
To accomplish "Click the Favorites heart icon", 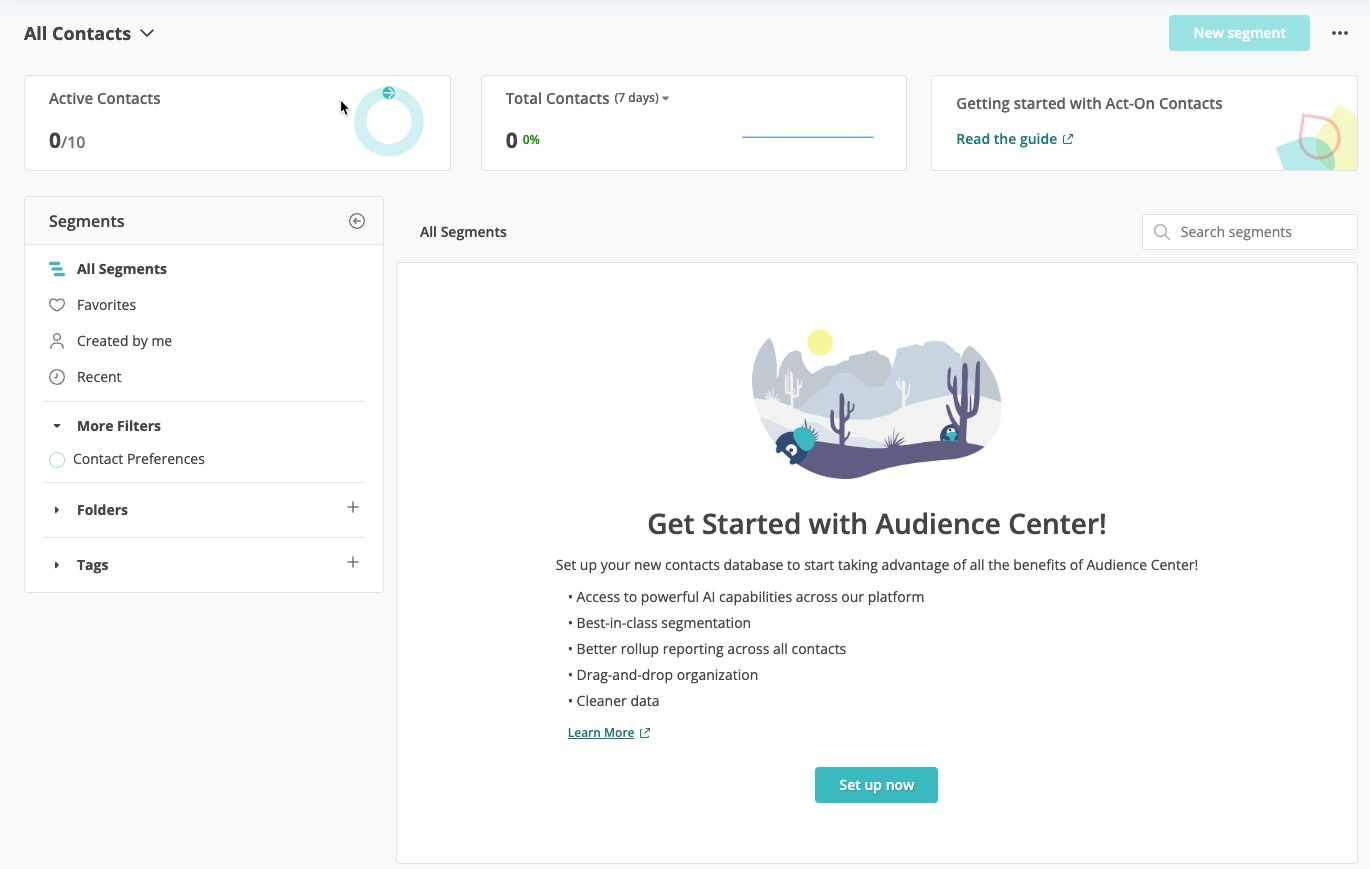I will 57,305.
